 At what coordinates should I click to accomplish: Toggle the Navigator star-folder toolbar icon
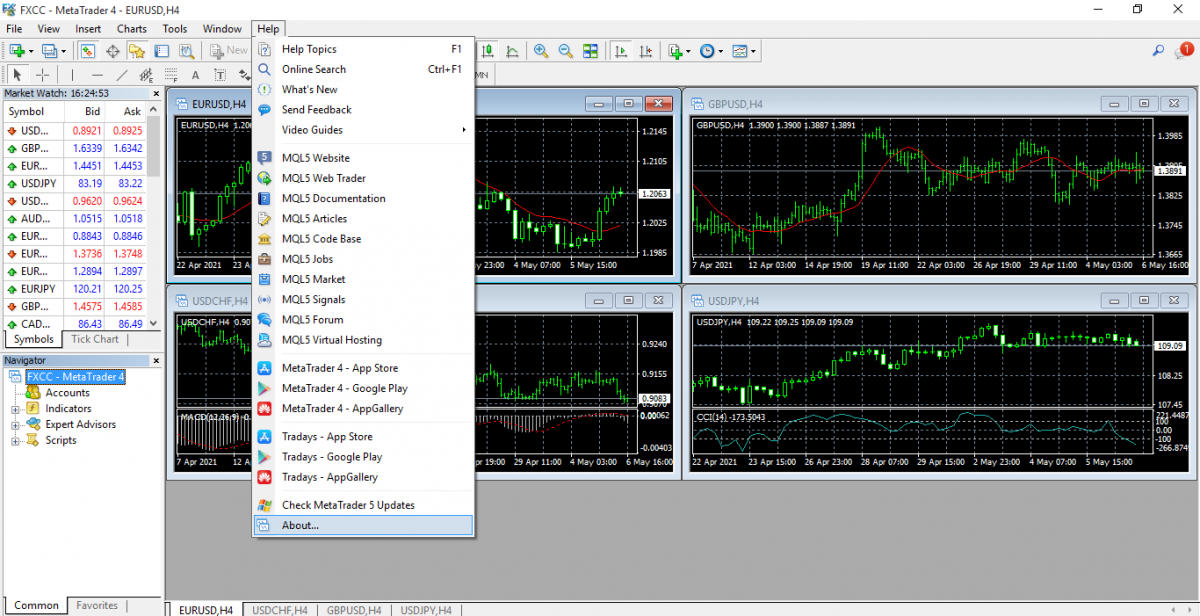tap(137, 50)
